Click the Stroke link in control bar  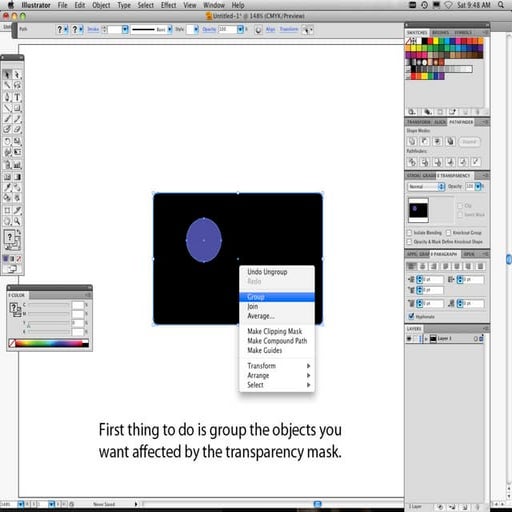(x=93, y=29)
